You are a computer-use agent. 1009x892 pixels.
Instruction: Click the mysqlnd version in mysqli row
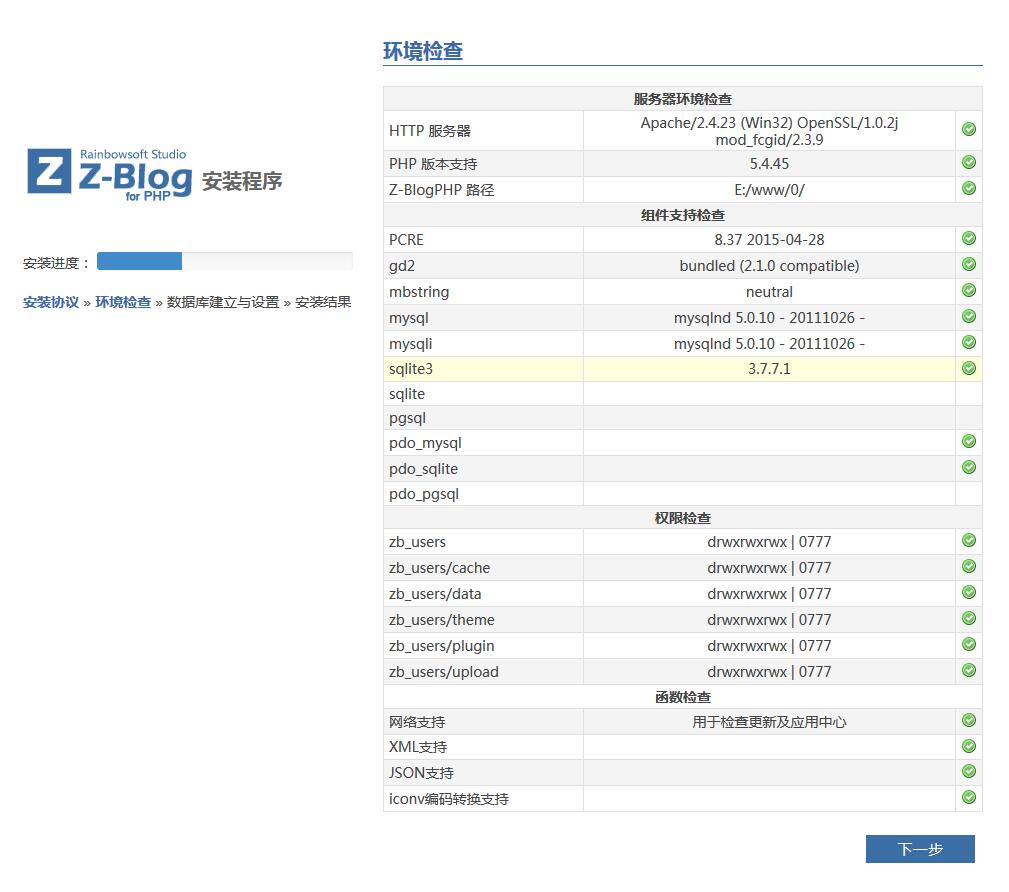pyautogui.click(x=769, y=344)
